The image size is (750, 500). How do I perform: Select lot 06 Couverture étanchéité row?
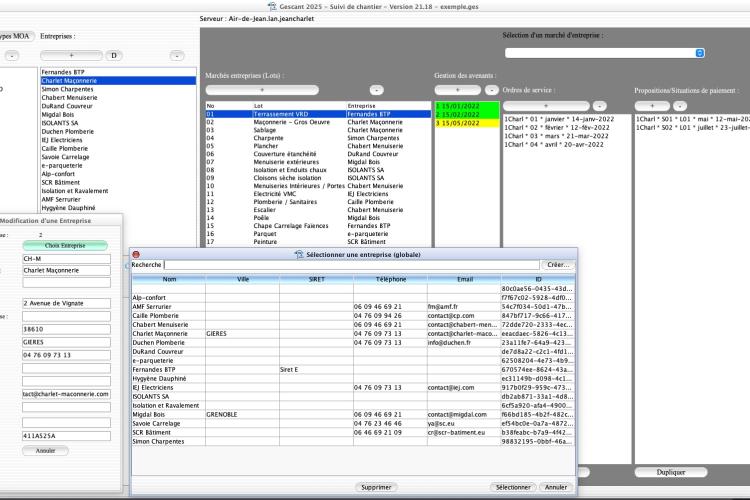point(318,154)
